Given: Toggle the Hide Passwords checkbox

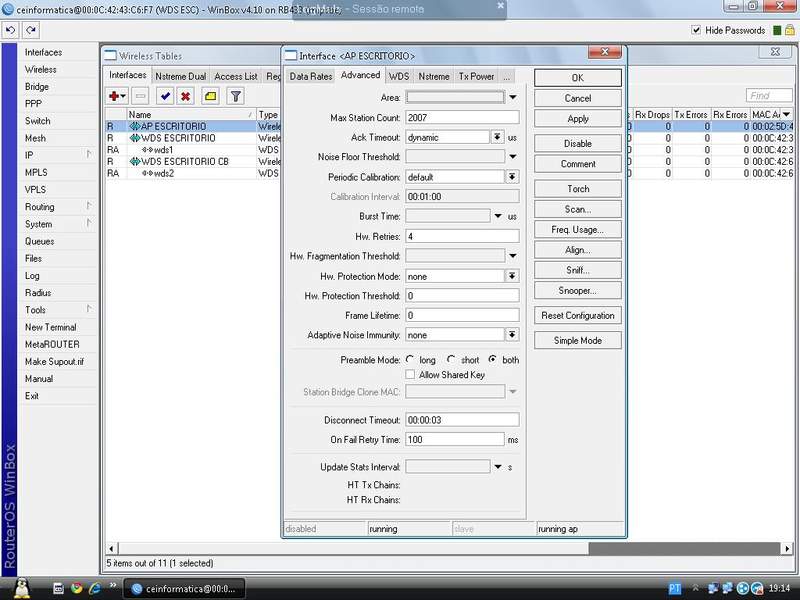Looking at the screenshot, I should point(697,31).
